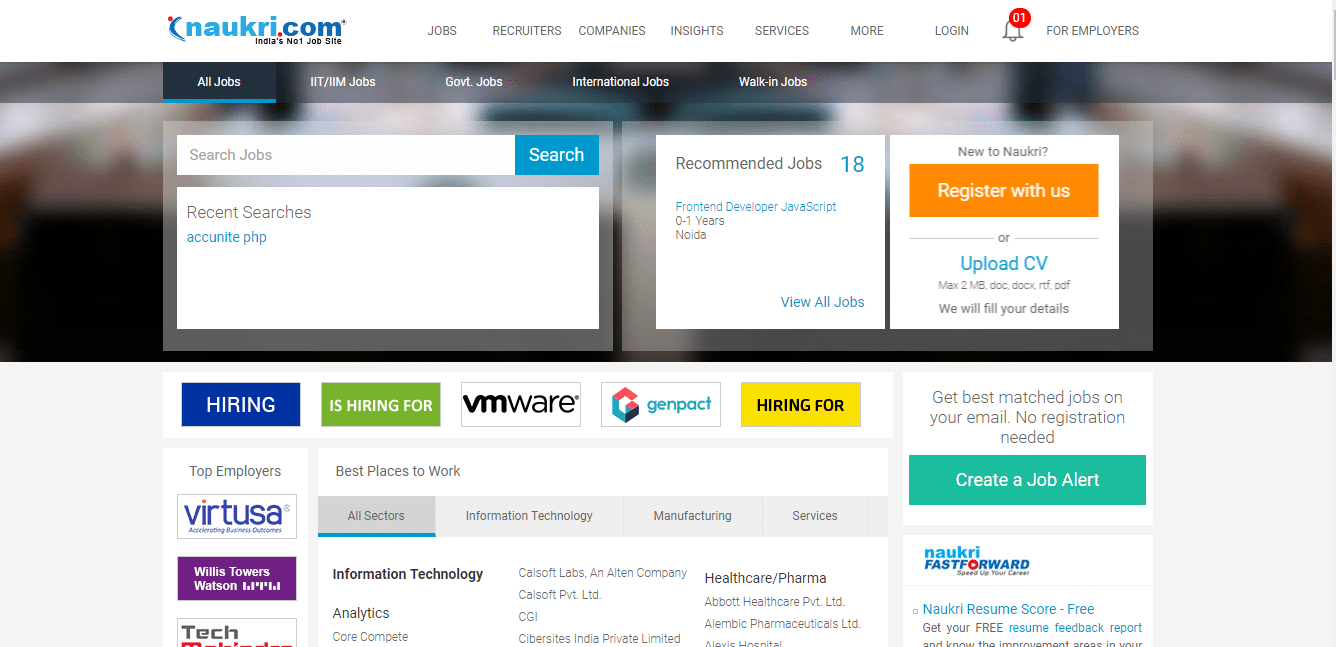Expand the Services header menu
This screenshot has height=647, width=1336.
pyautogui.click(x=781, y=31)
